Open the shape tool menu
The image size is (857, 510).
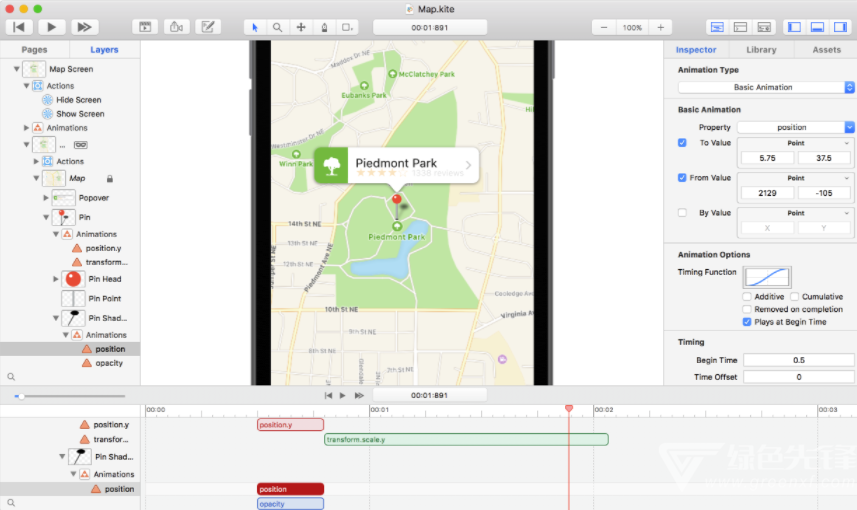pos(347,27)
